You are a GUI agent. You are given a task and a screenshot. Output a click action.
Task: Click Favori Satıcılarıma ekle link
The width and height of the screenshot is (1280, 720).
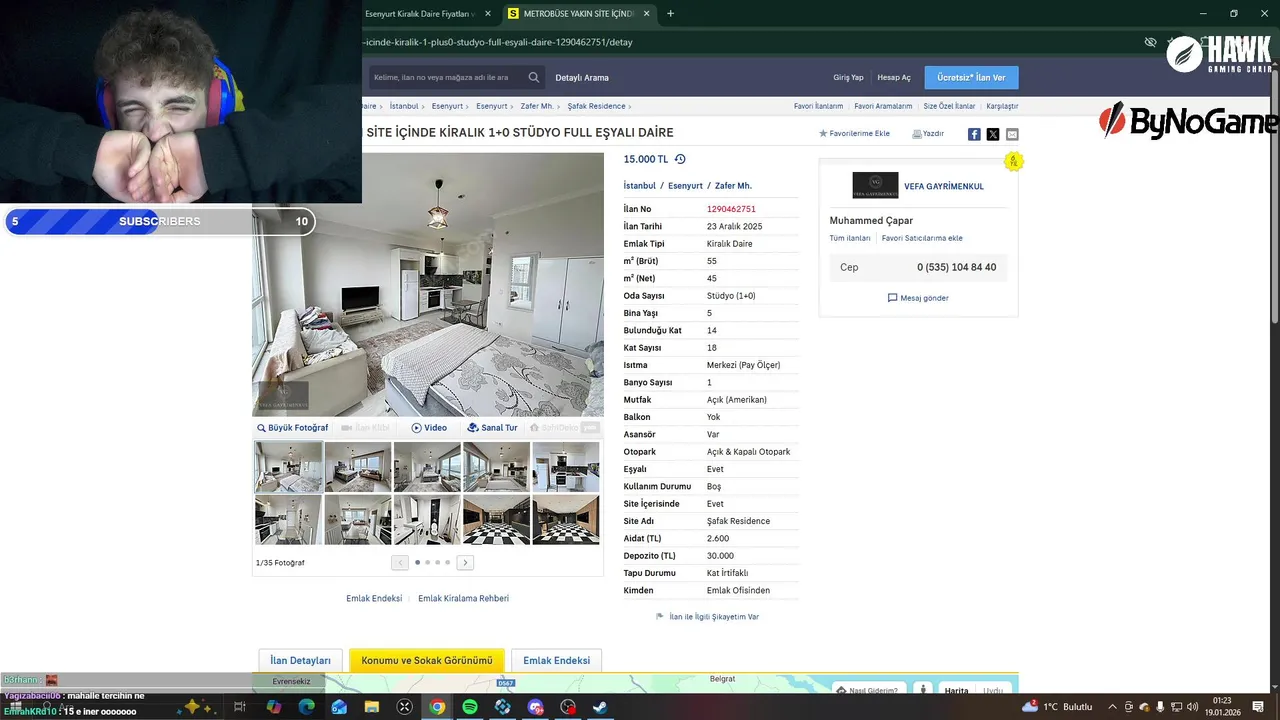click(922, 238)
